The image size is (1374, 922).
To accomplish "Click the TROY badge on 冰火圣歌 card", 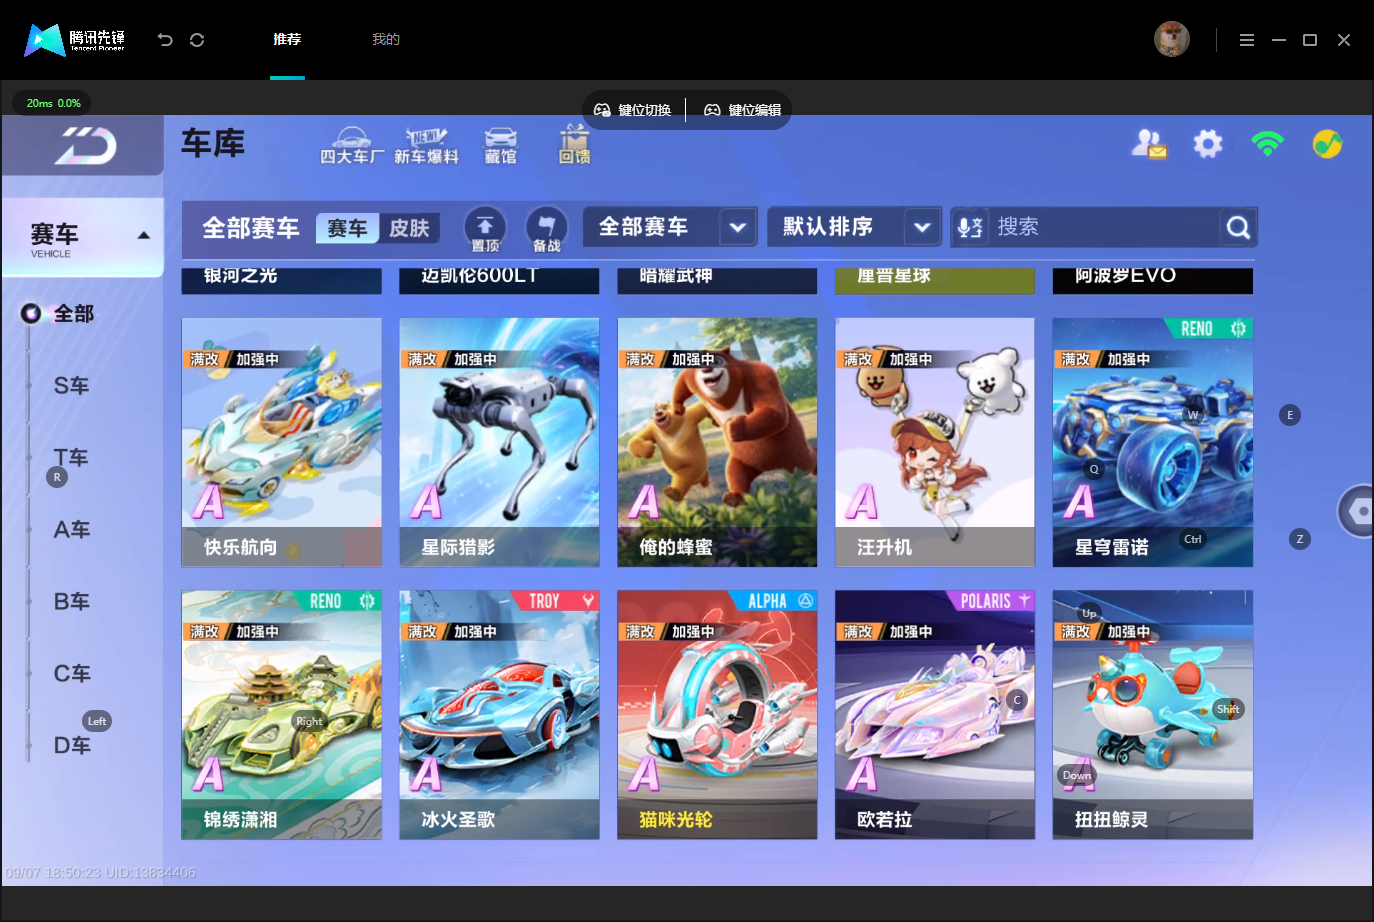I will tap(558, 601).
